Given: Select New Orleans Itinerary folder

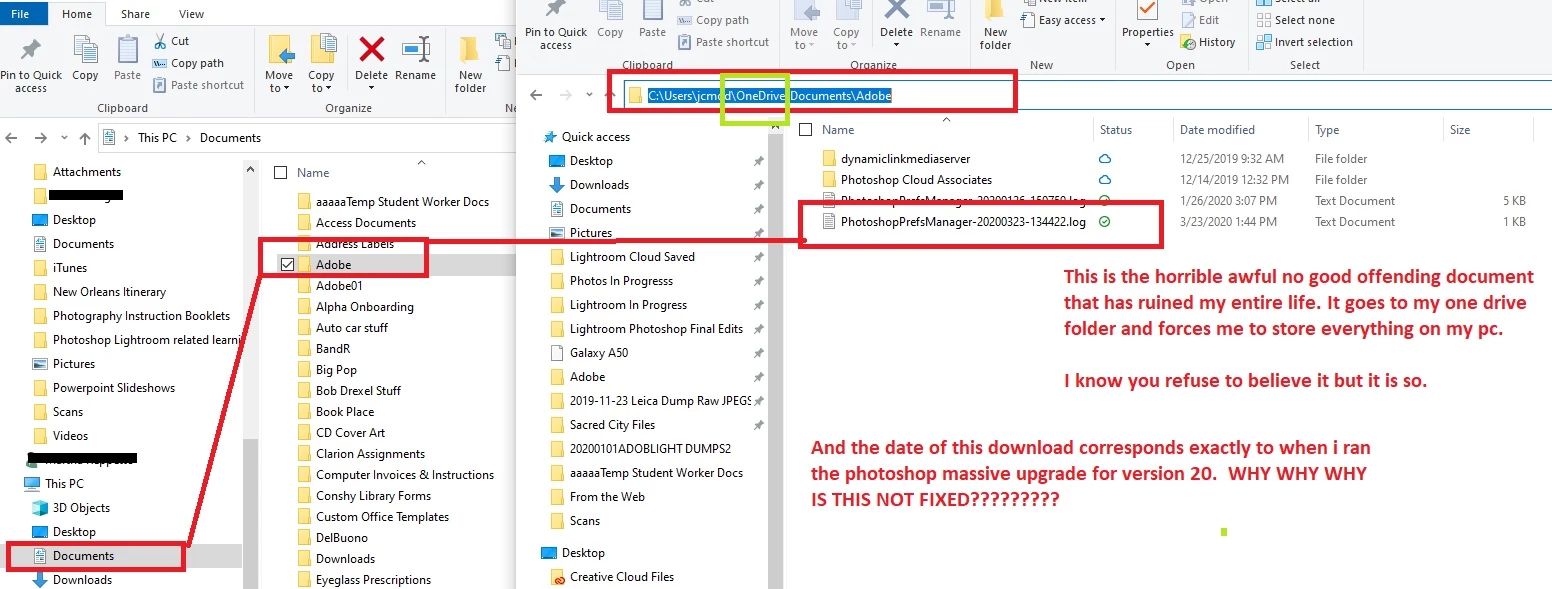Looking at the screenshot, I should click(x=109, y=292).
